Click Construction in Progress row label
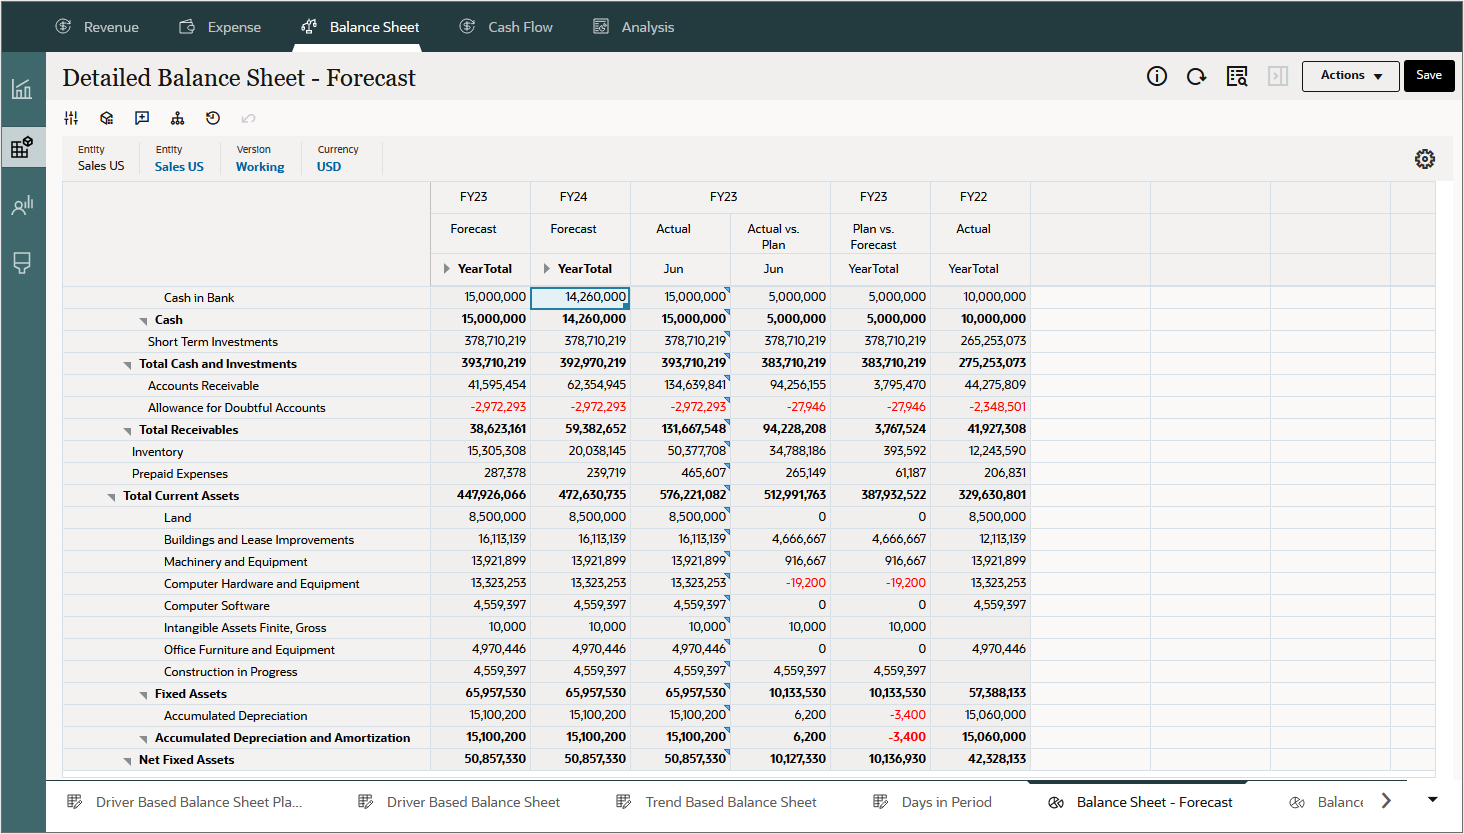The height and width of the screenshot is (834, 1464). coord(231,672)
